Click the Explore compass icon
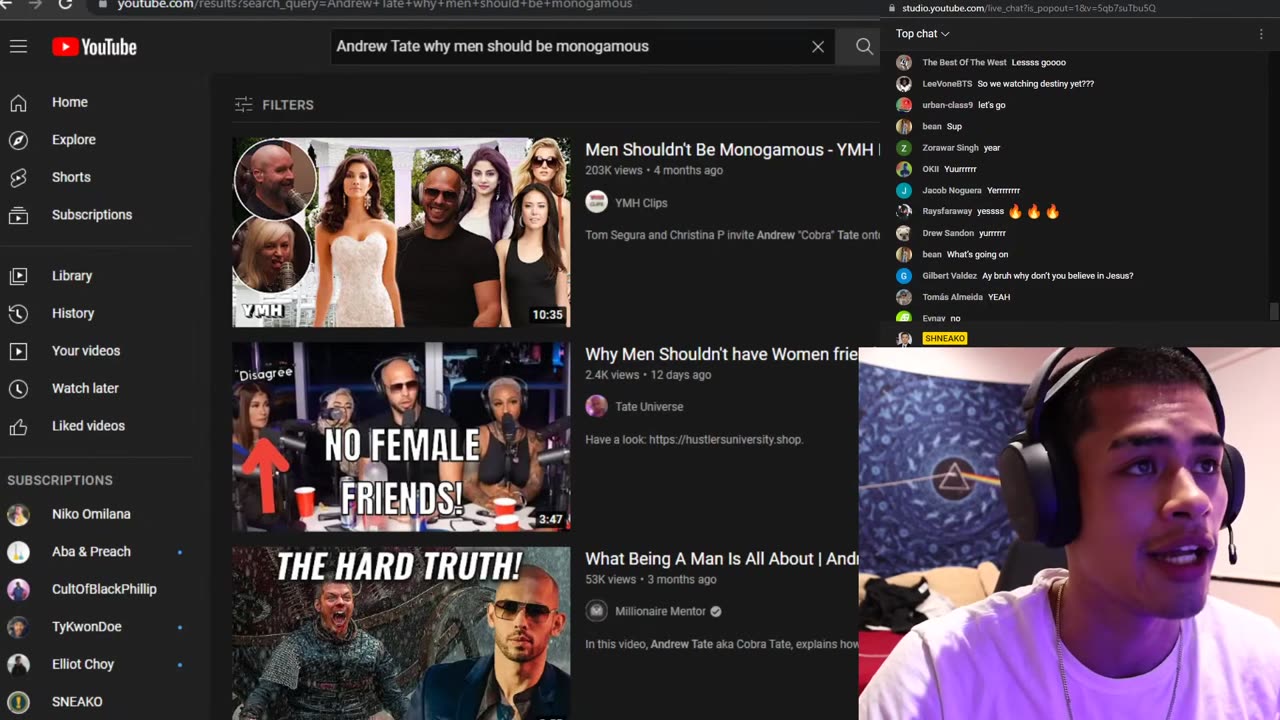Image resolution: width=1280 pixels, height=720 pixels. click(x=18, y=140)
